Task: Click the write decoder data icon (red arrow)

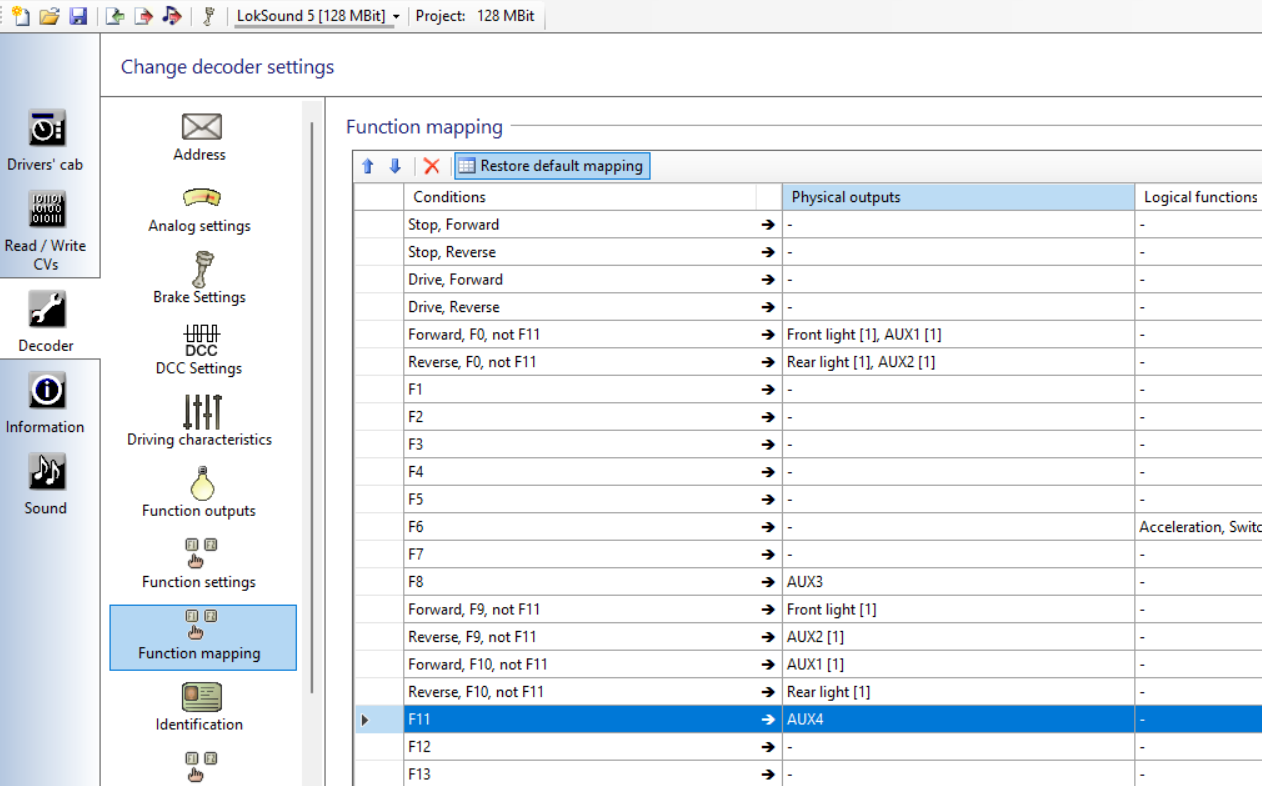Action: pyautogui.click(x=144, y=16)
